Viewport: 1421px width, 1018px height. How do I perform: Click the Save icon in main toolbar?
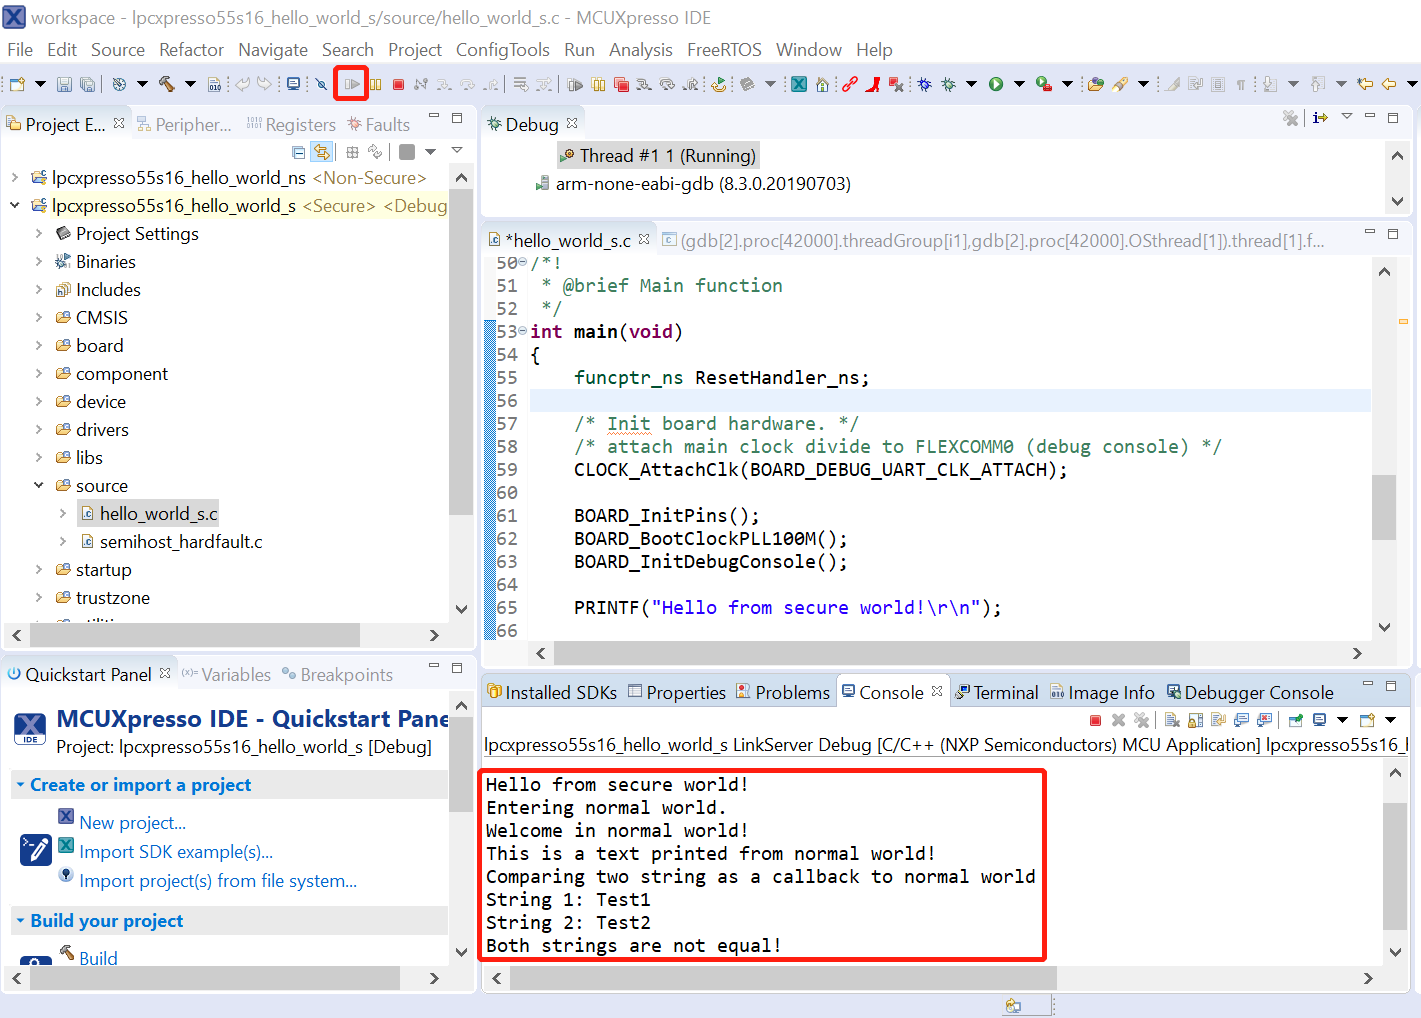(64, 85)
